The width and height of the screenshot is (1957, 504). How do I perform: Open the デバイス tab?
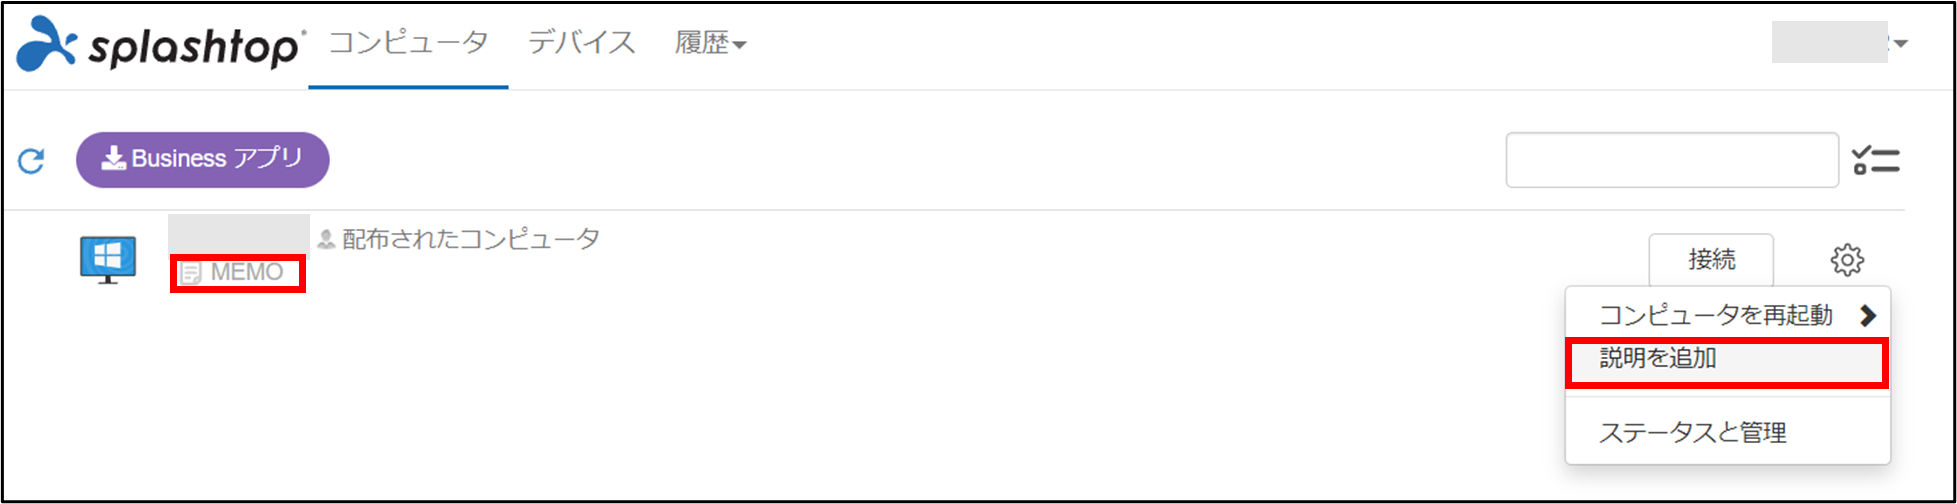[x=581, y=43]
